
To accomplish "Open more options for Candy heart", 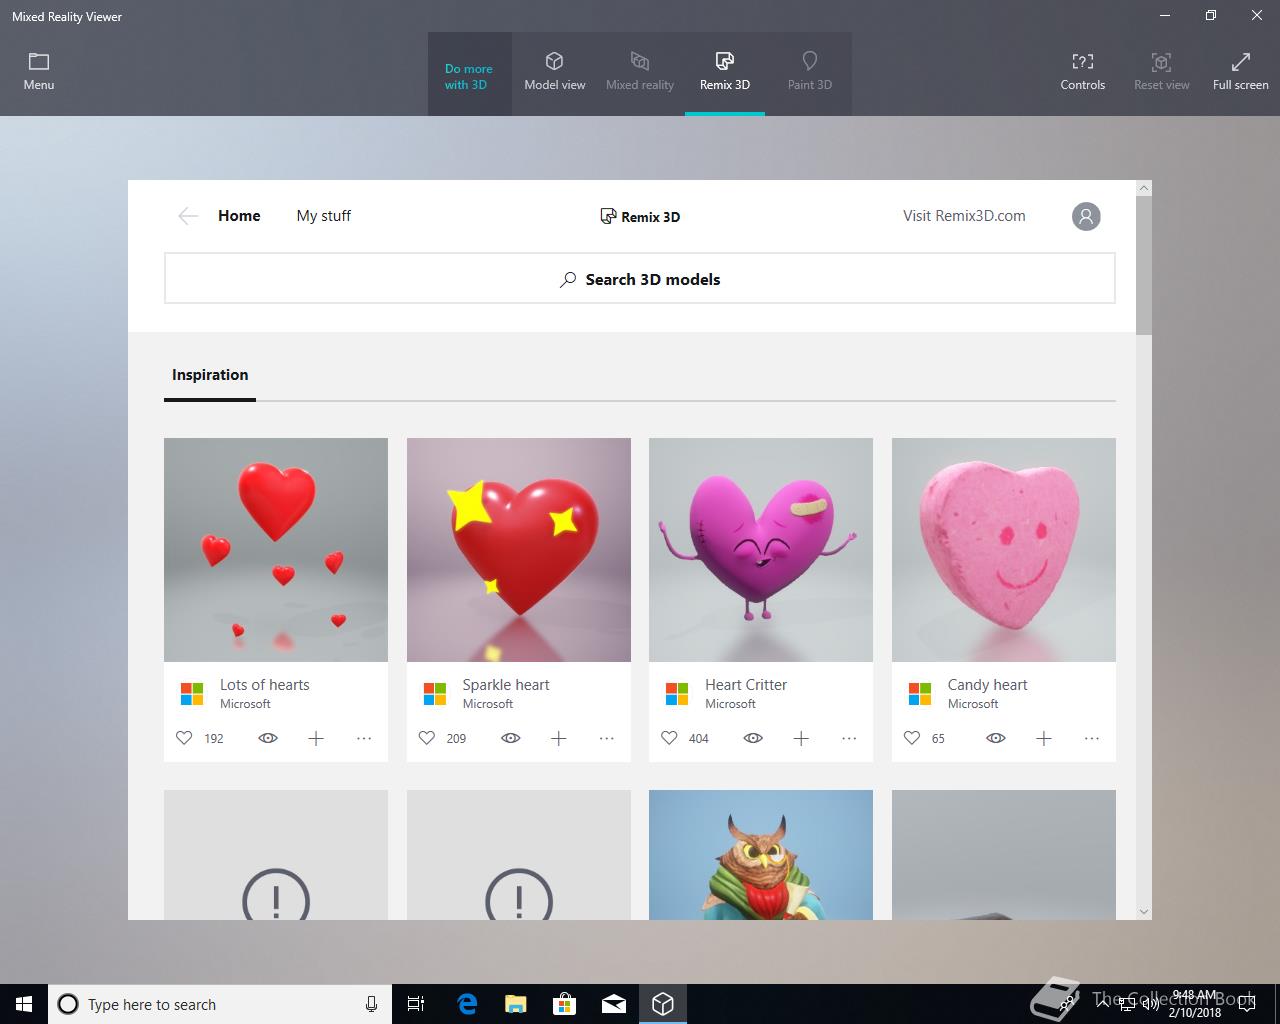I will pos(1092,738).
